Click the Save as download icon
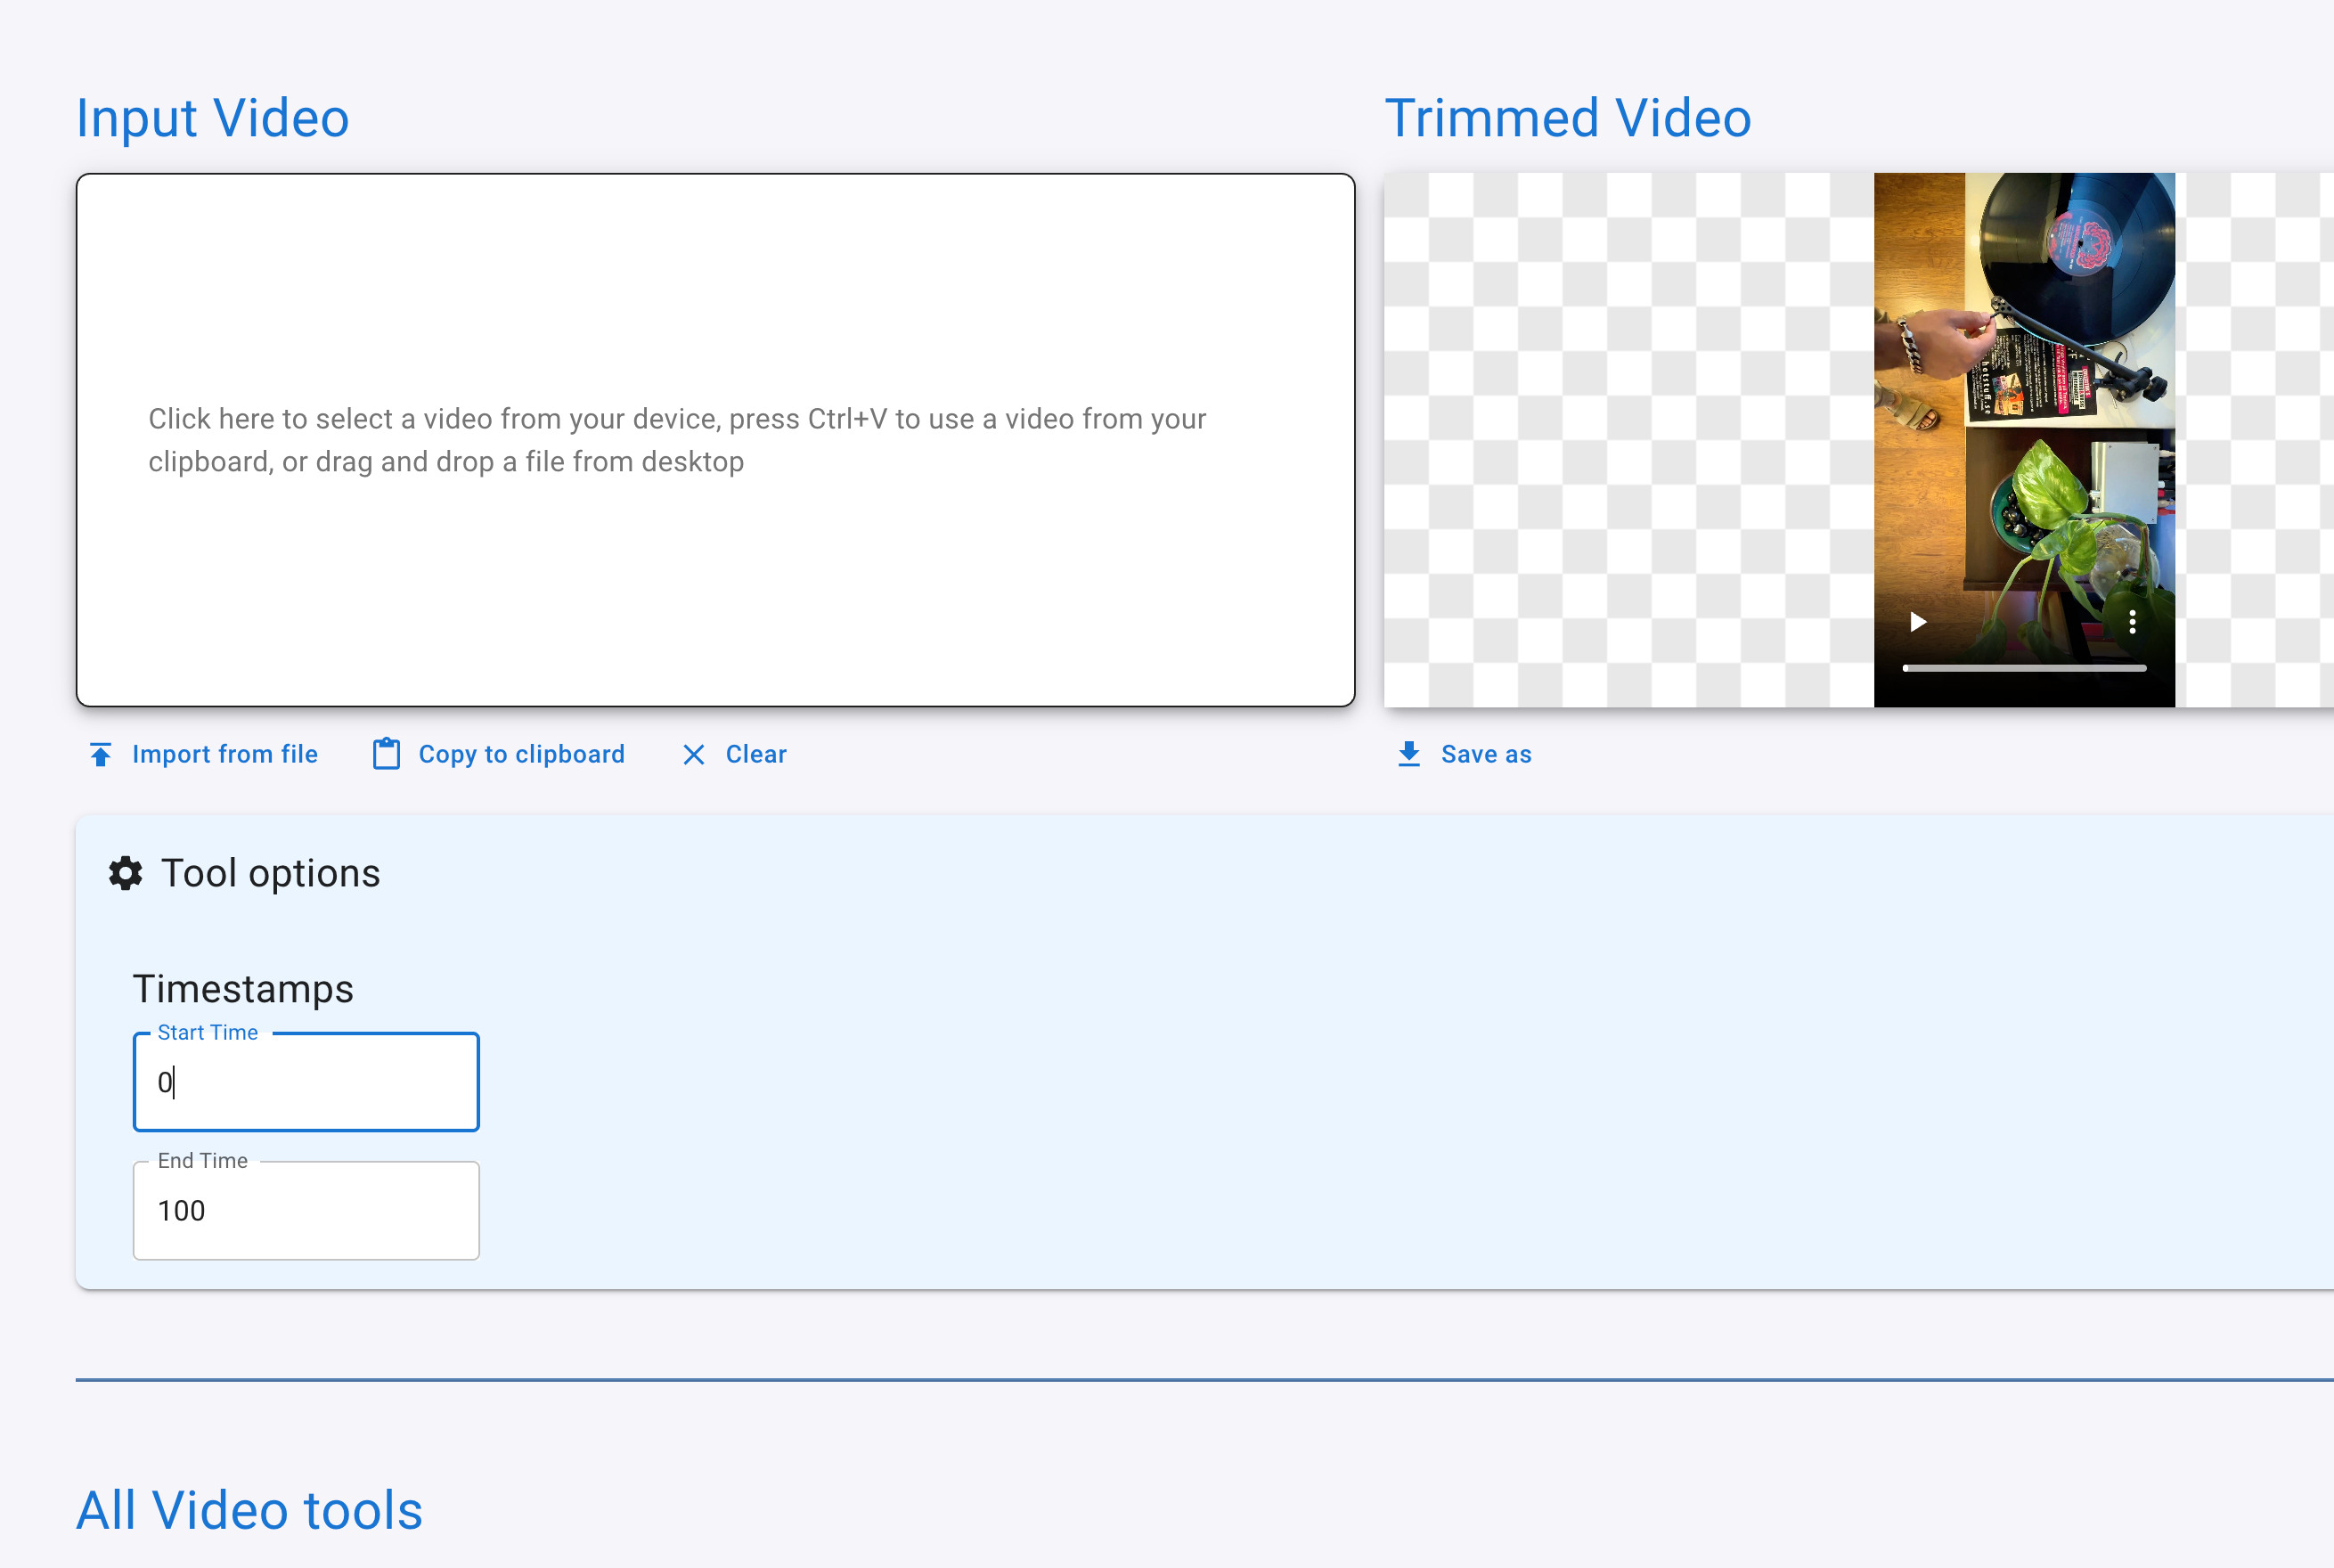The width and height of the screenshot is (2334, 1568). 1409,754
